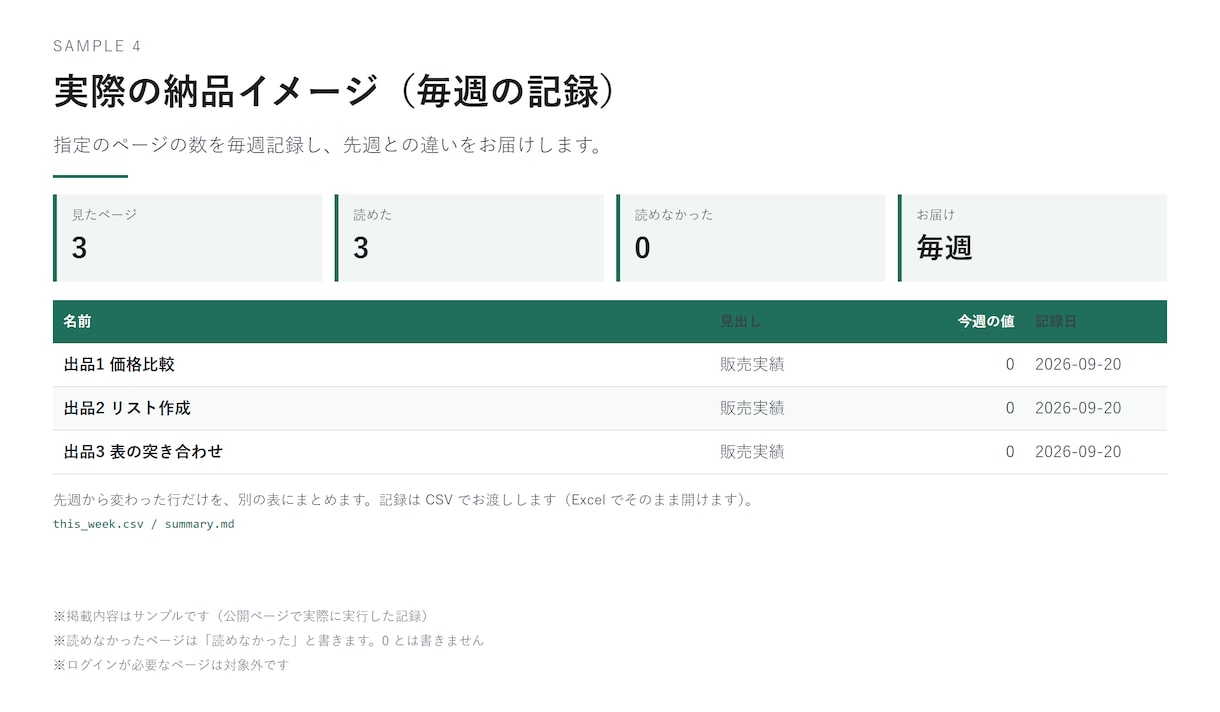The height and width of the screenshot is (712, 1220).
Task: Click the SAMPLE 4 label
Action: 97,46
